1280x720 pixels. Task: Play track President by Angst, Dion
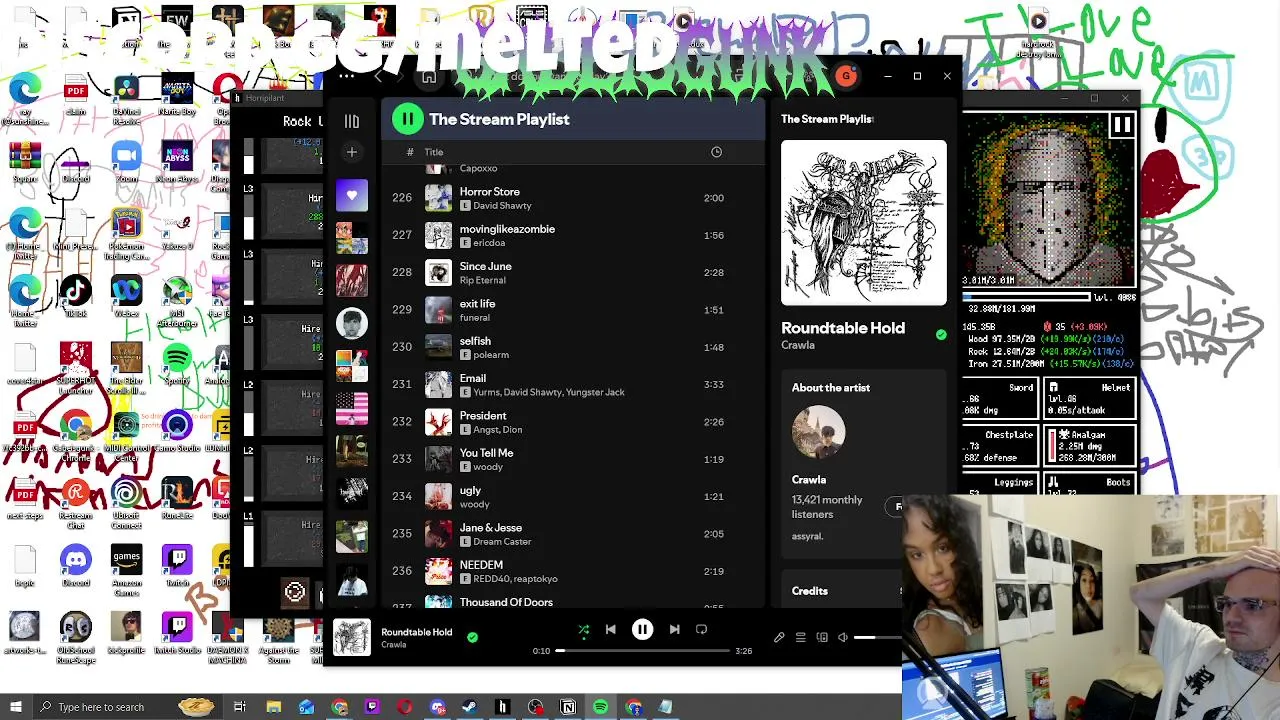click(572, 422)
